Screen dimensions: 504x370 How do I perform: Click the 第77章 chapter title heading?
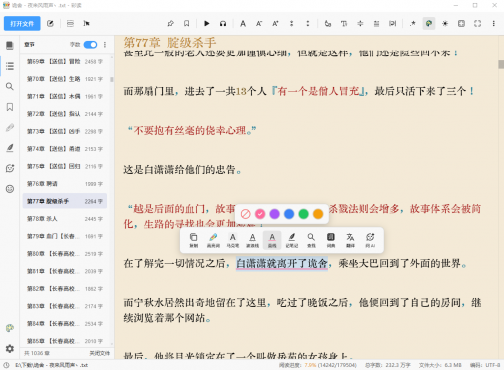[170, 42]
